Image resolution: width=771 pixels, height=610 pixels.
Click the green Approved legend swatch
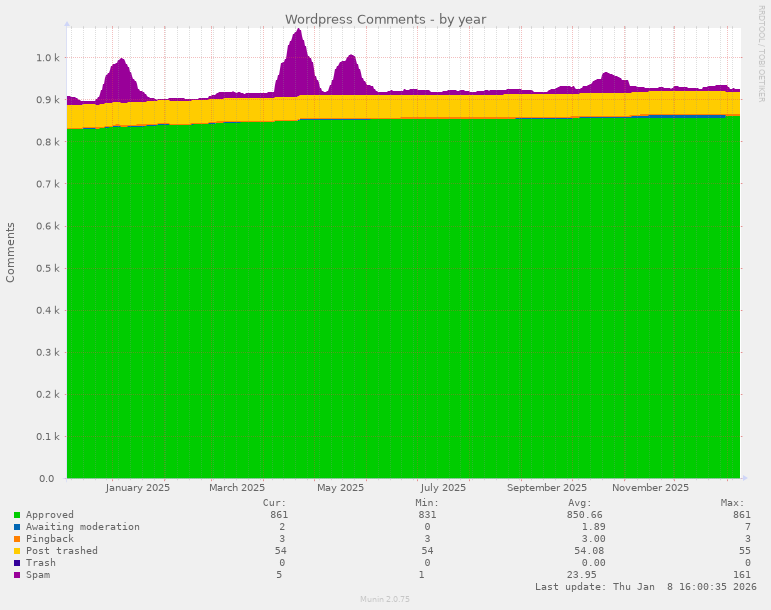pos(17,515)
